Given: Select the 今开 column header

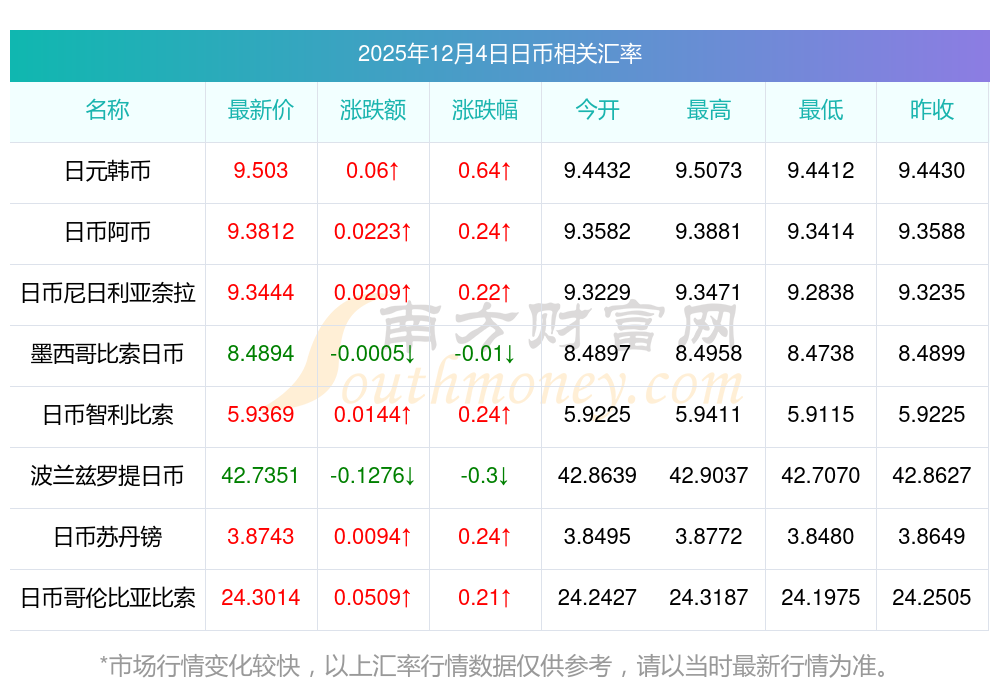Looking at the screenshot, I should point(597,110).
